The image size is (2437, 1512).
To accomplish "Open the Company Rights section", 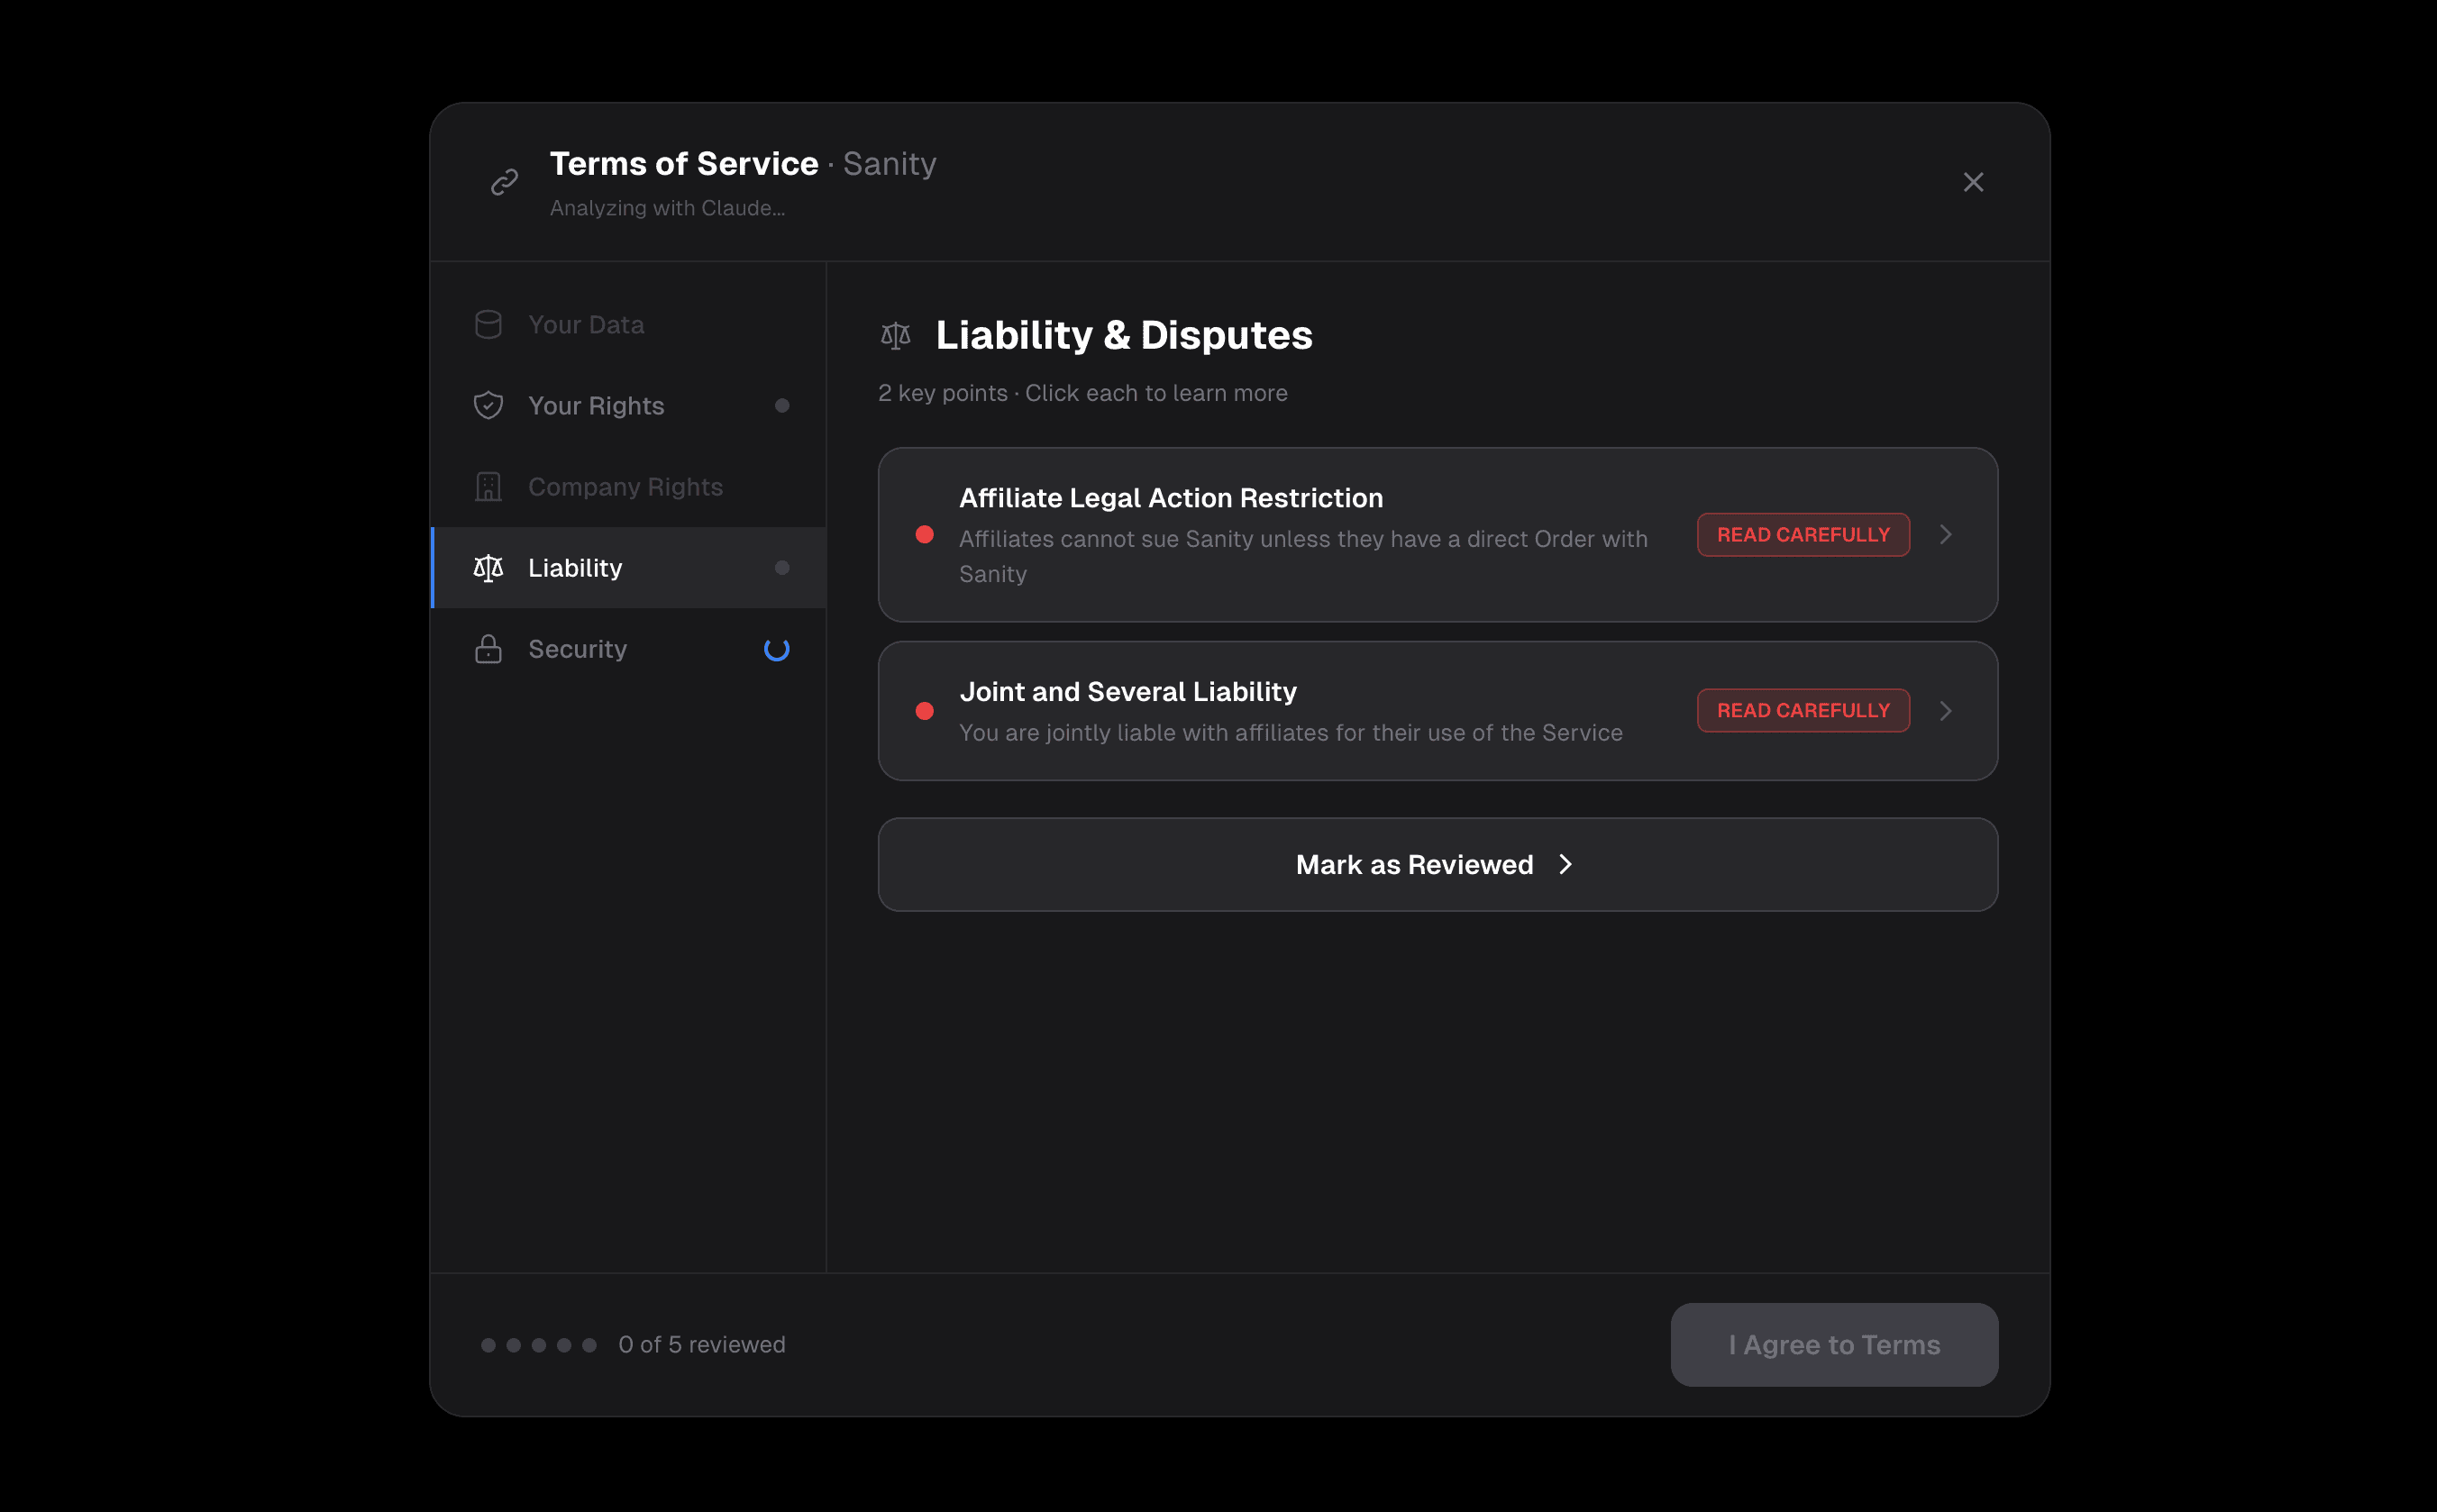I will [x=628, y=486].
